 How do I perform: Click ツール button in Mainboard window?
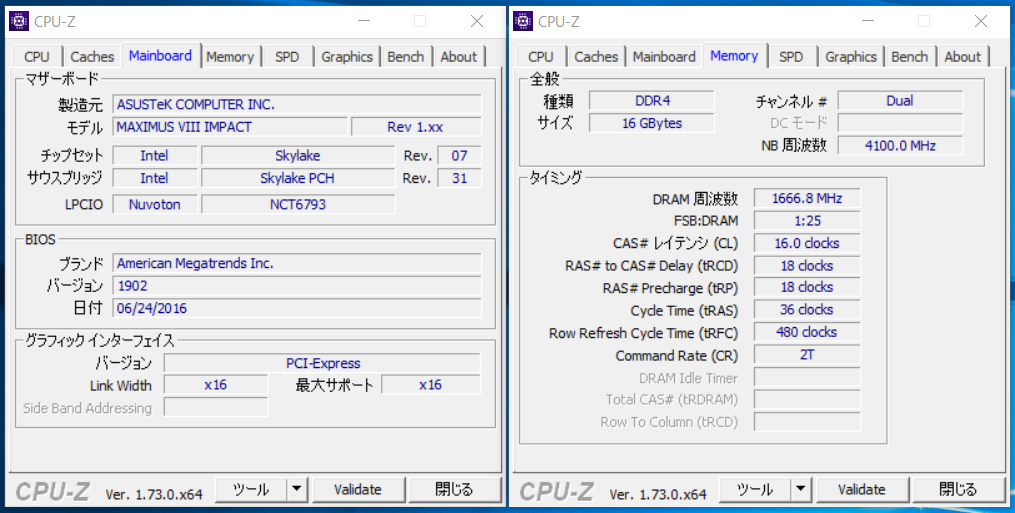pyautogui.click(x=251, y=490)
